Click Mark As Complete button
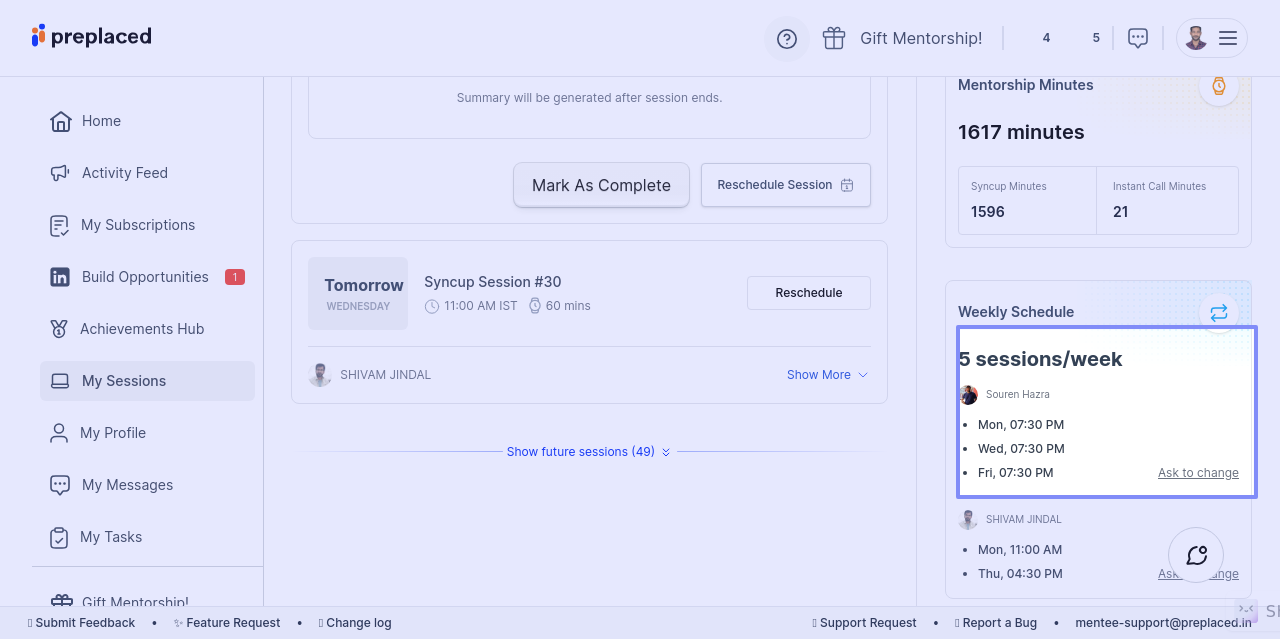1280x639 pixels. tap(601, 185)
